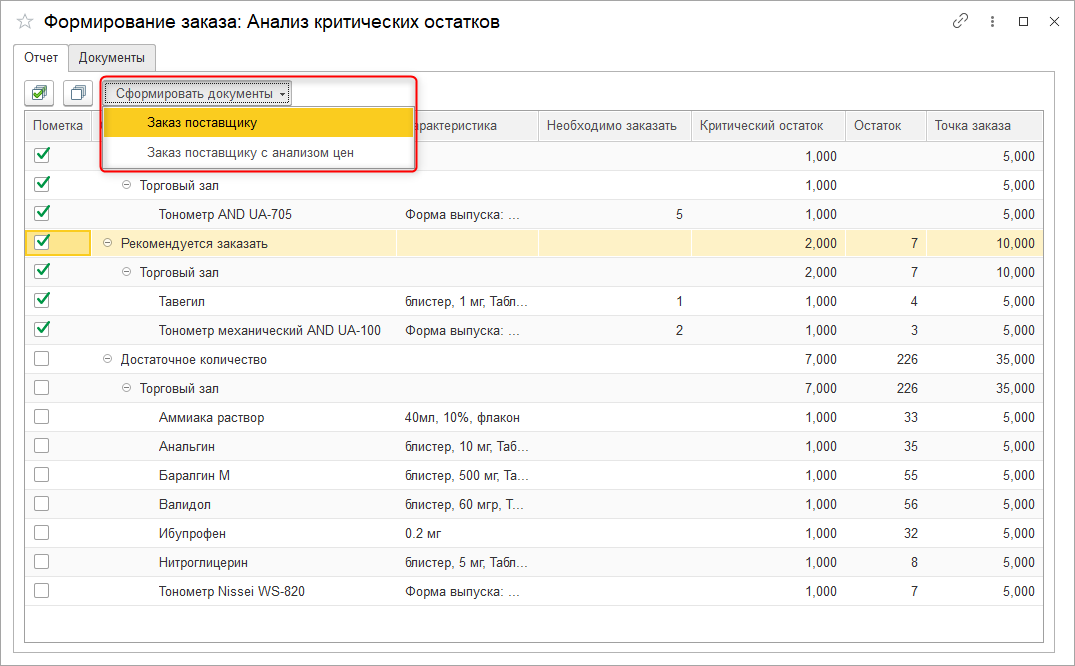Image resolution: width=1075 pixels, height=666 pixels.
Task: Click the uncheck all rows icon
Action: 78,93
